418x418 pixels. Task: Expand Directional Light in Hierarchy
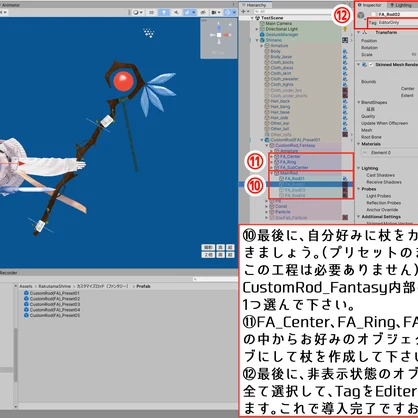coord(257,29)
